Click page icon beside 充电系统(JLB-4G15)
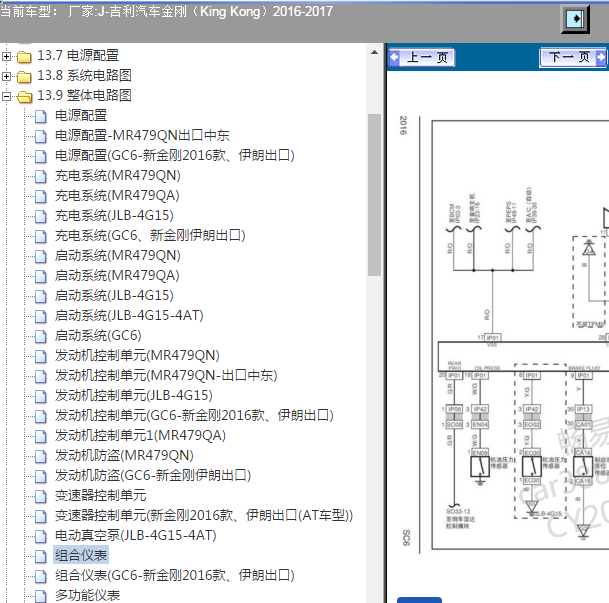Screen dimensions: 609x603 [x=40, y=216]
